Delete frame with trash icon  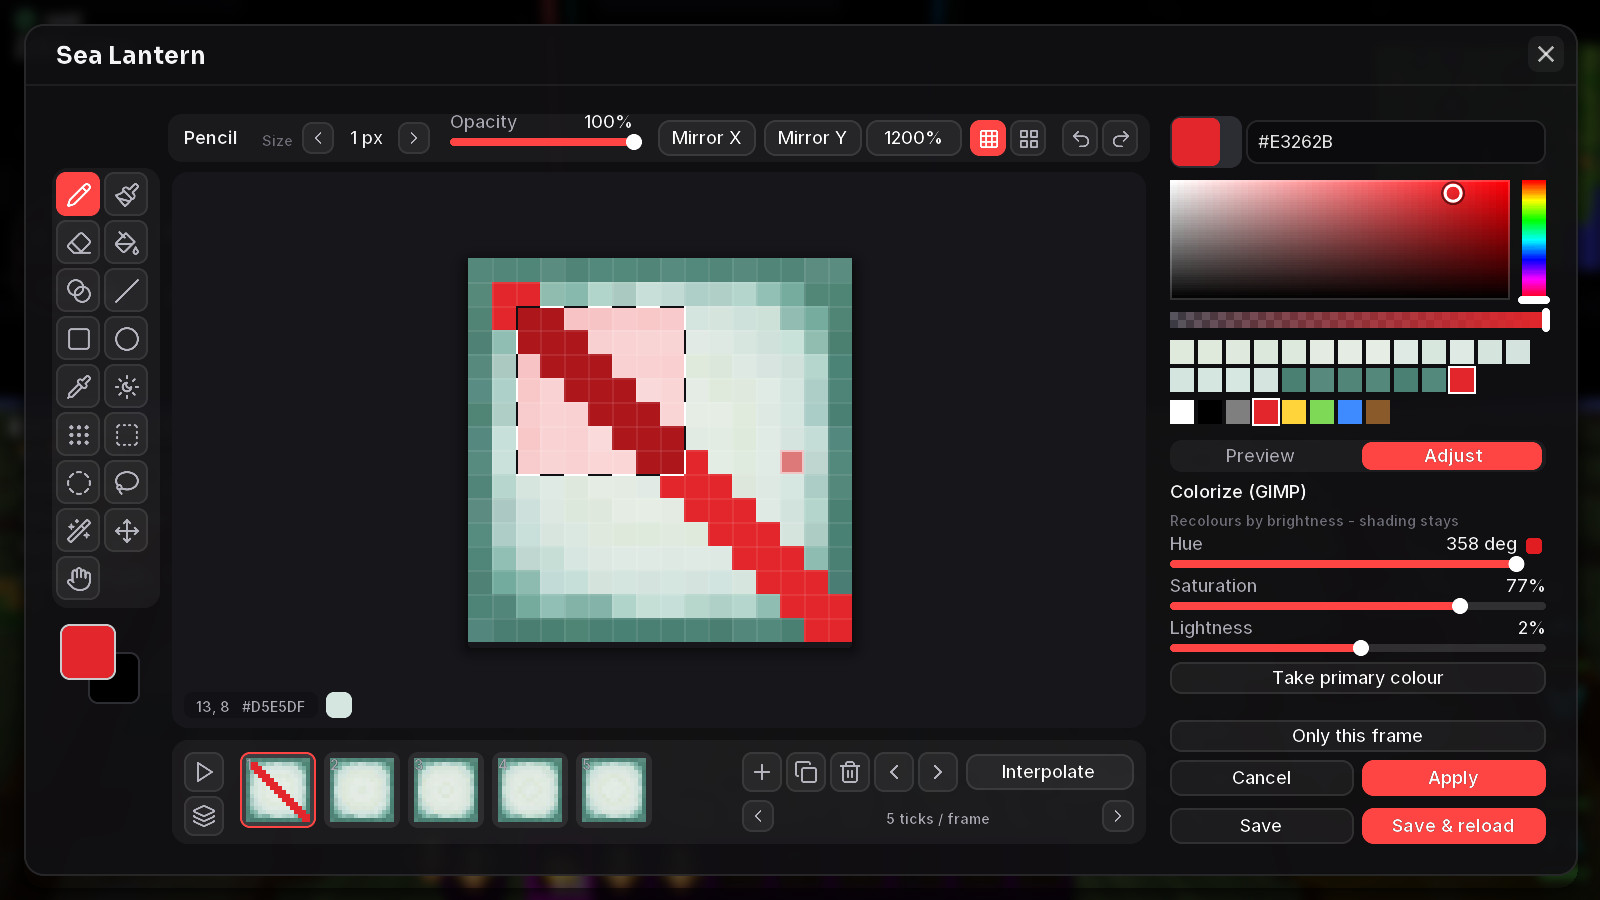coord(850,772)
